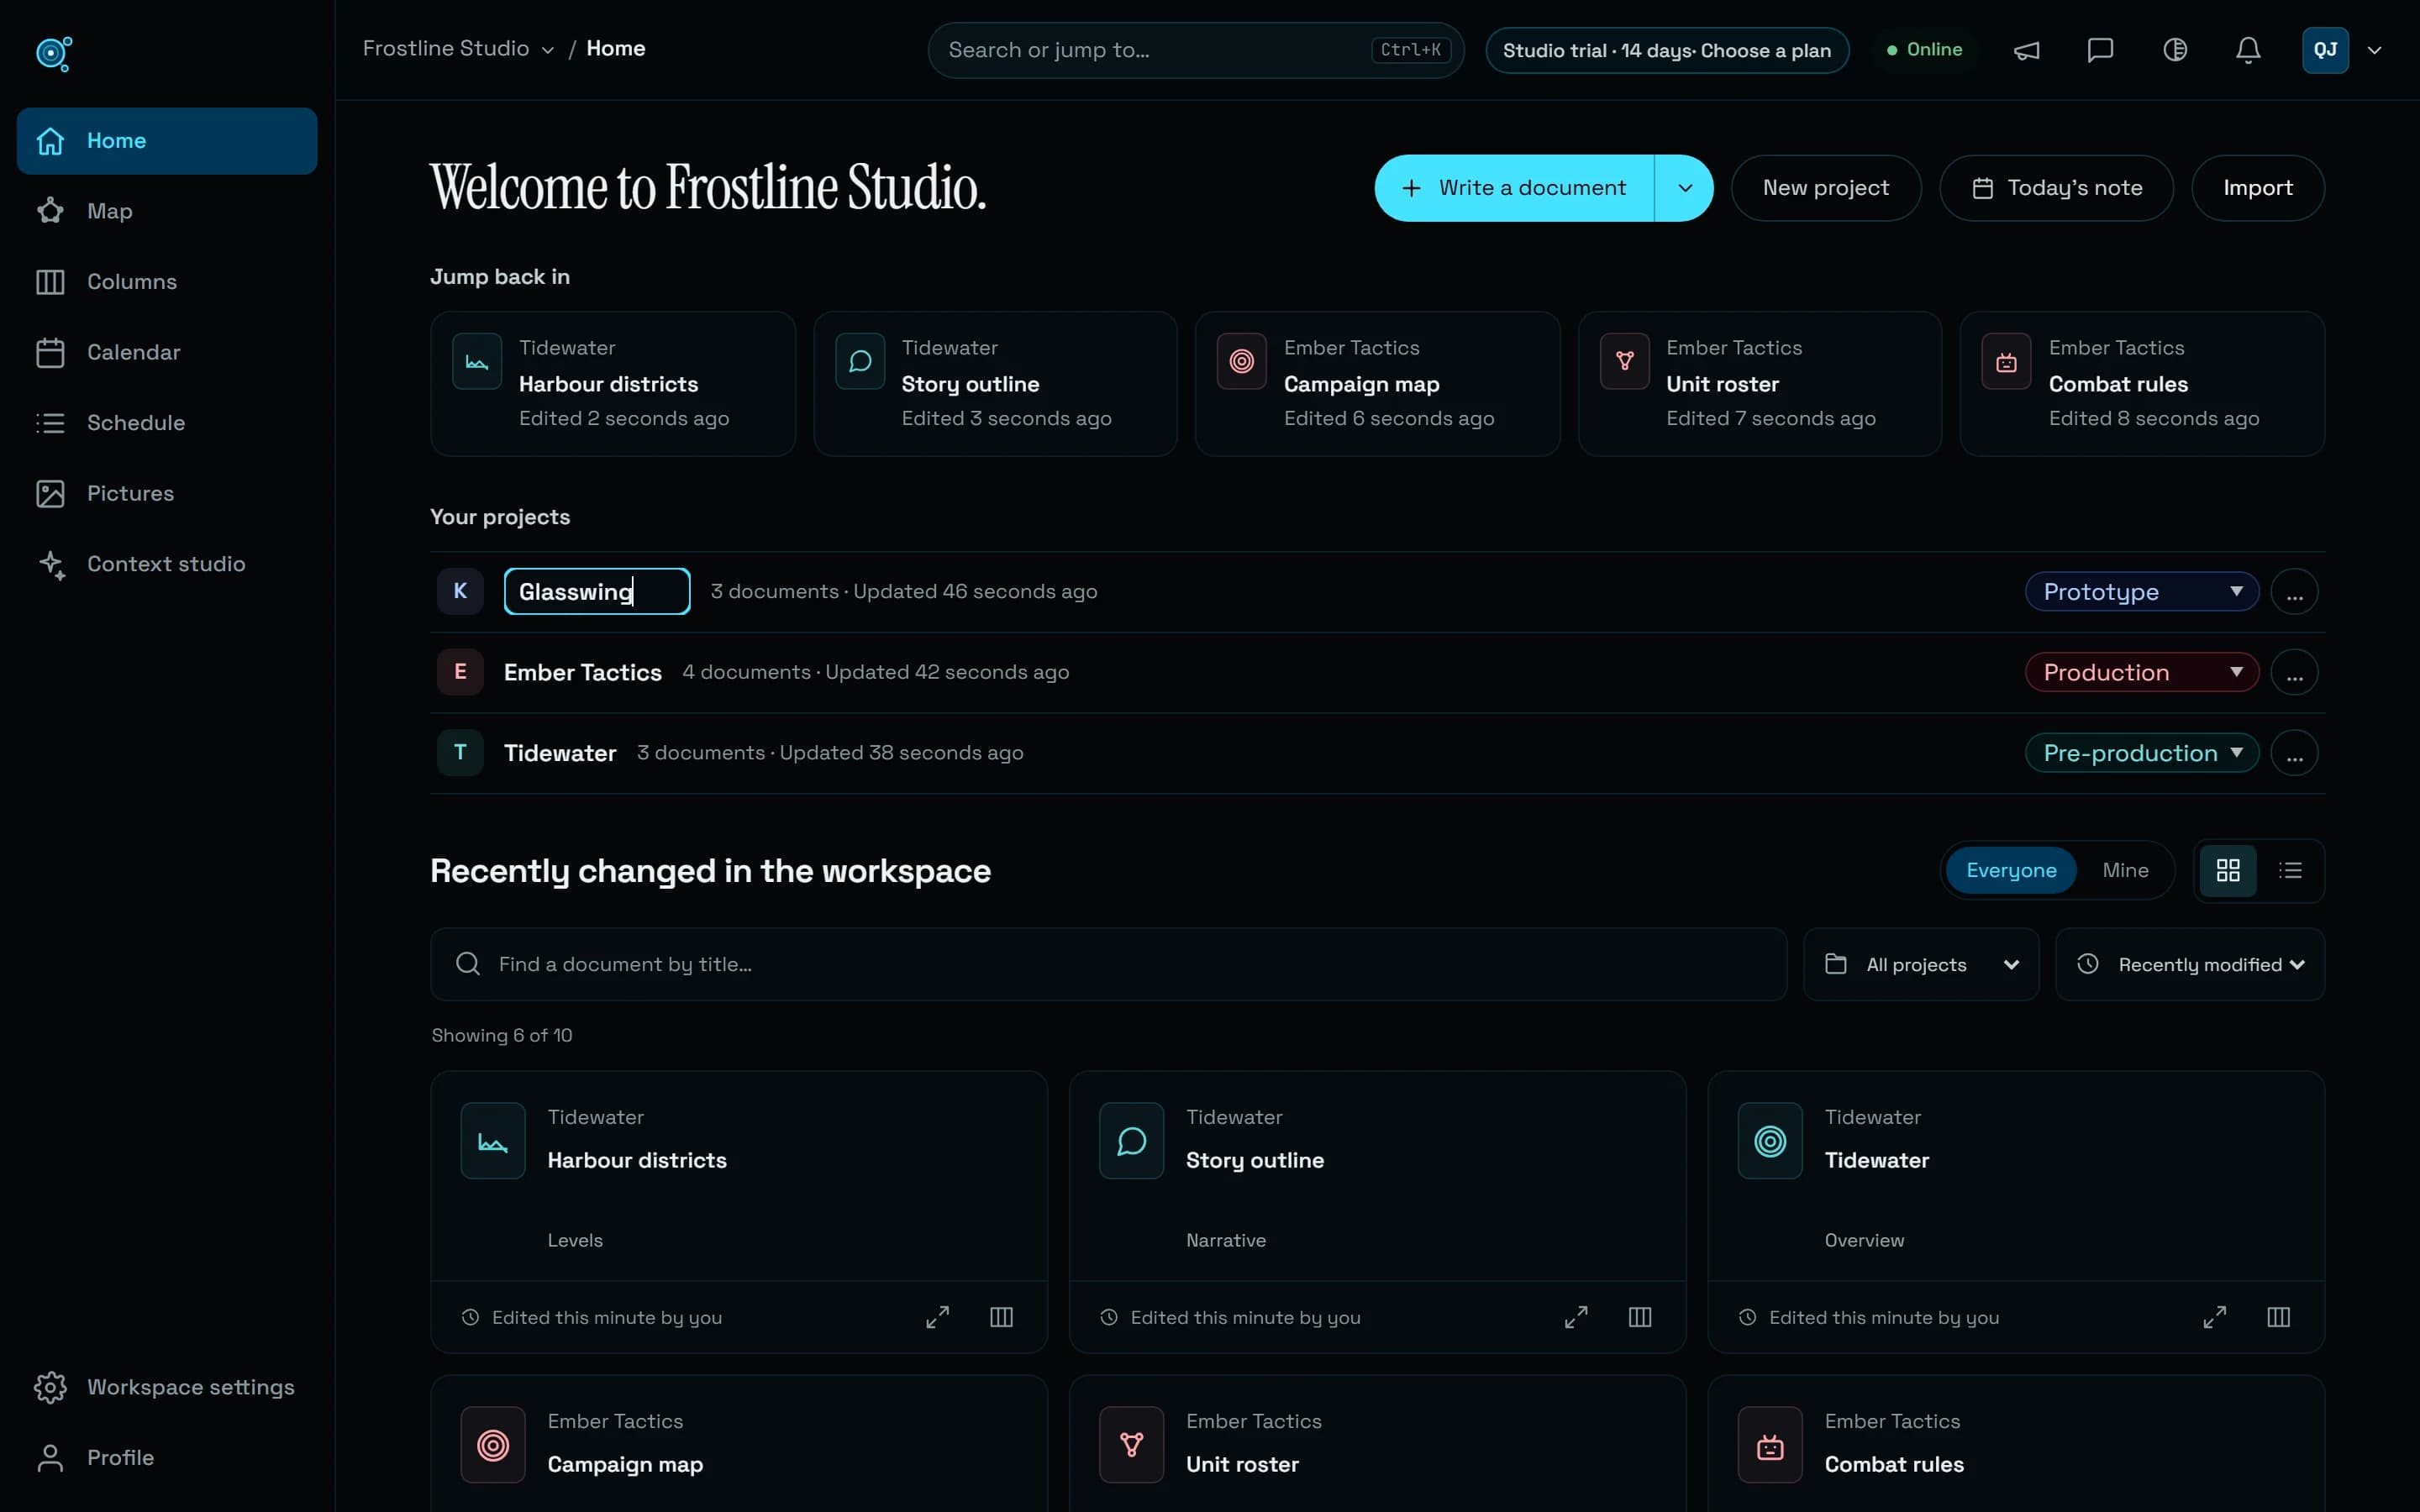Open the notifications bell
Screen dimensions: 2420x1512
coord(2248,50)
